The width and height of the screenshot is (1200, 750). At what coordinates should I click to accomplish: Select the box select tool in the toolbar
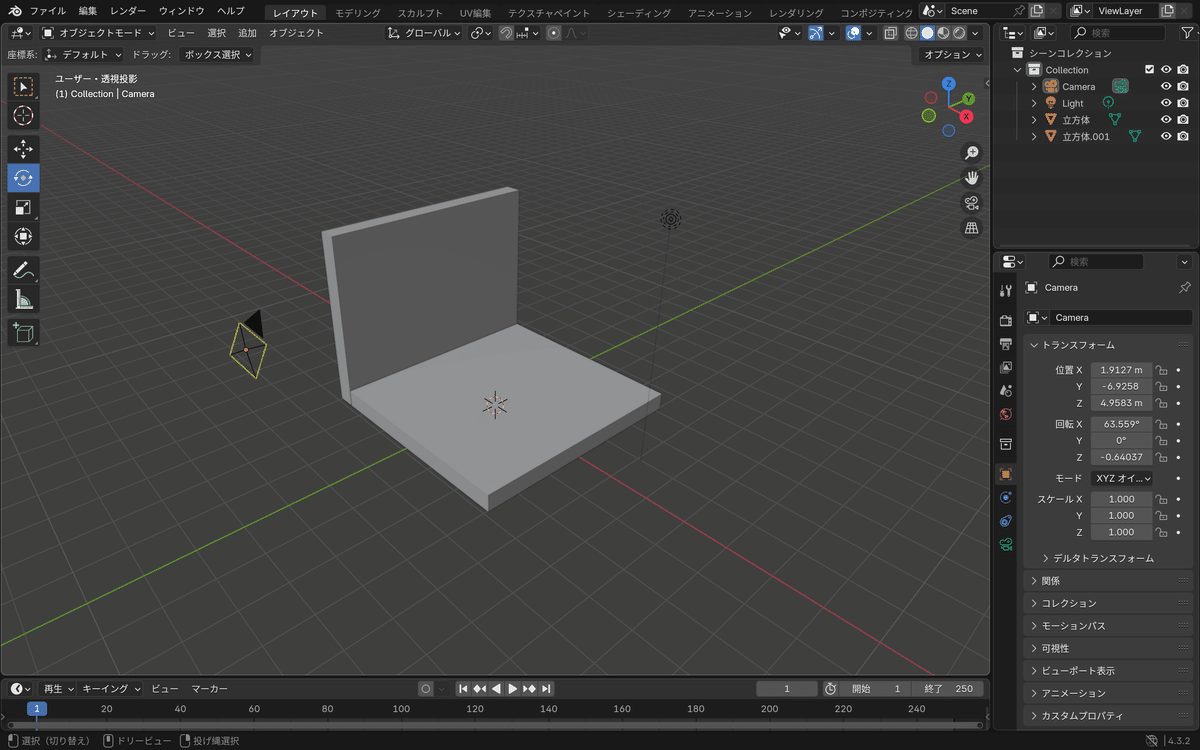coord(23,86)
